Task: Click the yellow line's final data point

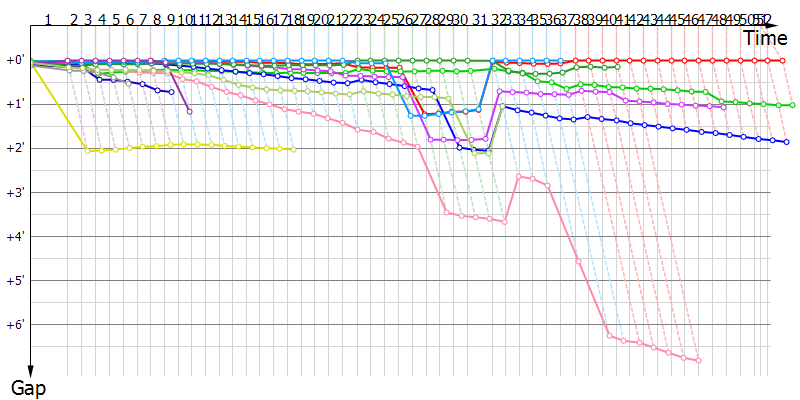Action: pos(293,150)
